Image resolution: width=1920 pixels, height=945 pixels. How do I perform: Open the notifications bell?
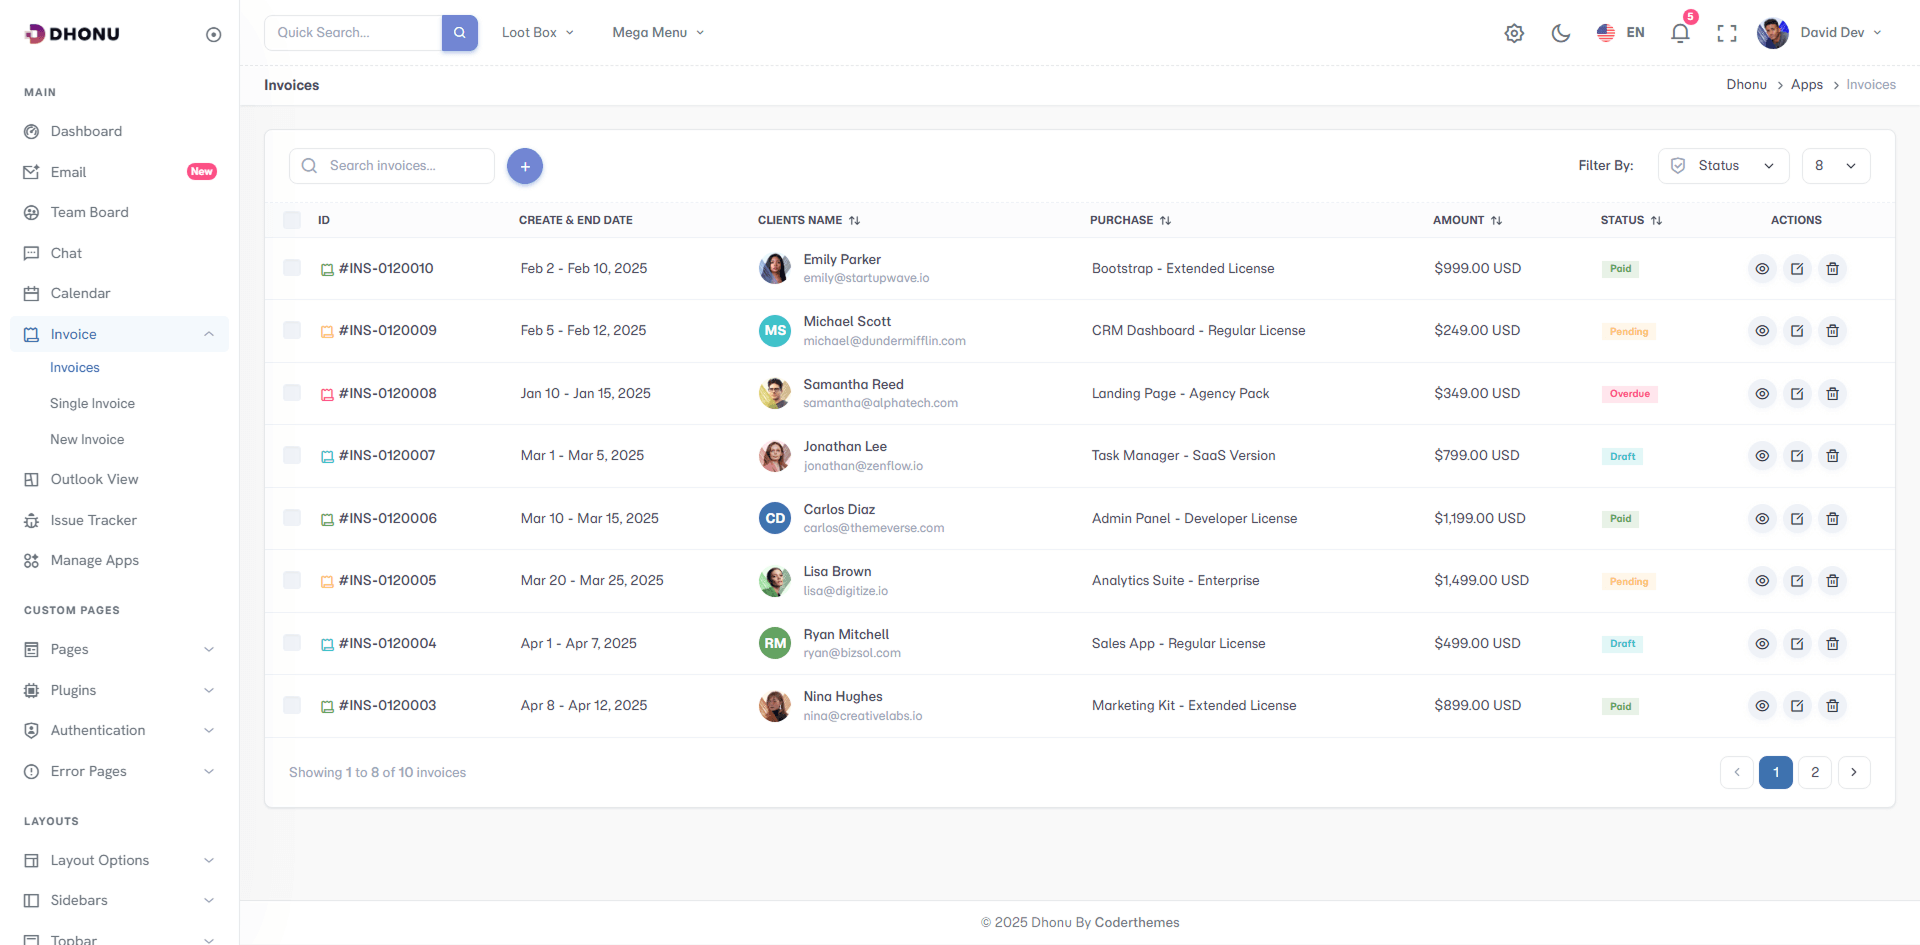pos(1680,33)
